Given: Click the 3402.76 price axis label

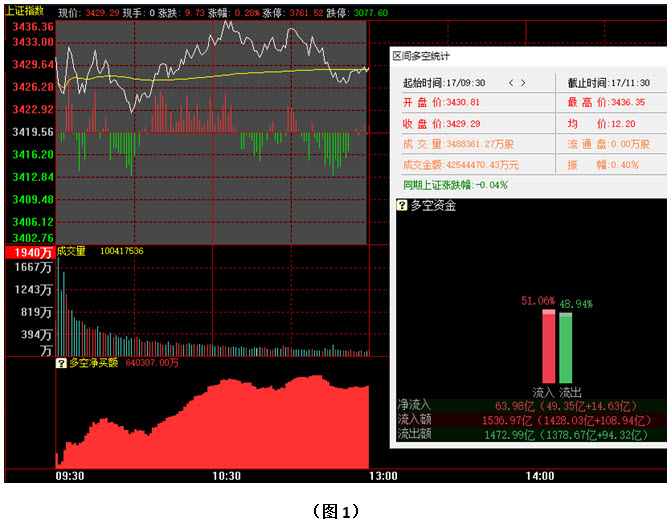Looking at the screenshot, I should (33, 238).
